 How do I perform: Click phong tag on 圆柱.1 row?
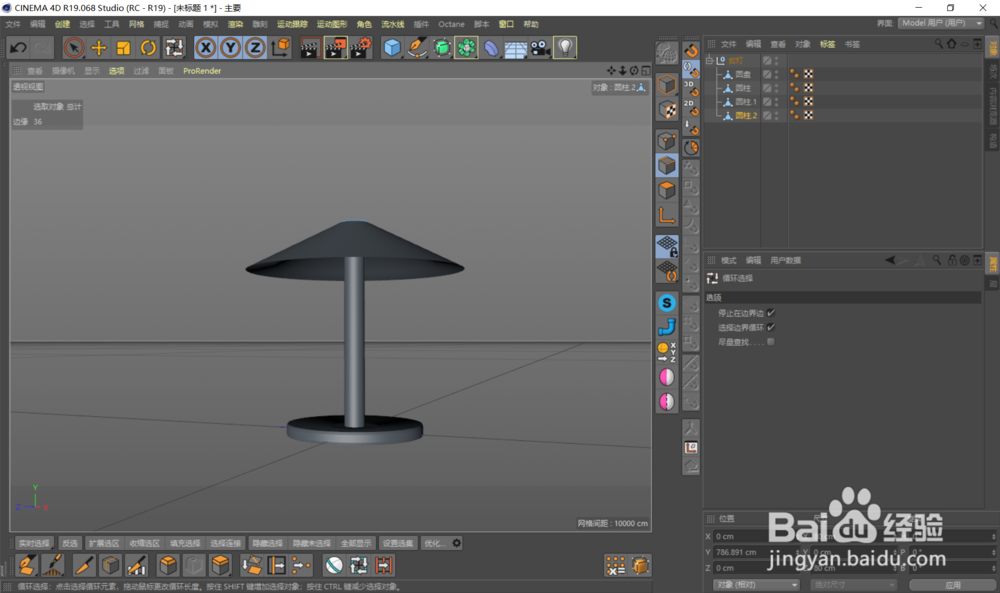(x=795, y=101)
